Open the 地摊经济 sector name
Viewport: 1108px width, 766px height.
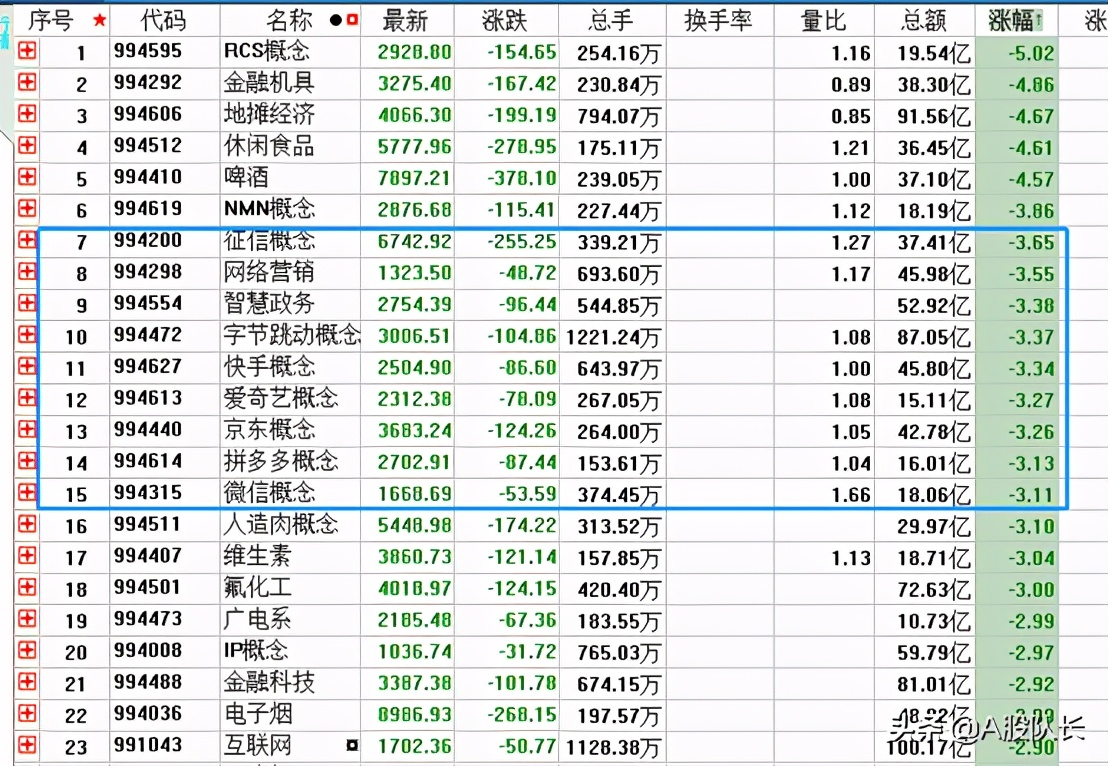269,114
